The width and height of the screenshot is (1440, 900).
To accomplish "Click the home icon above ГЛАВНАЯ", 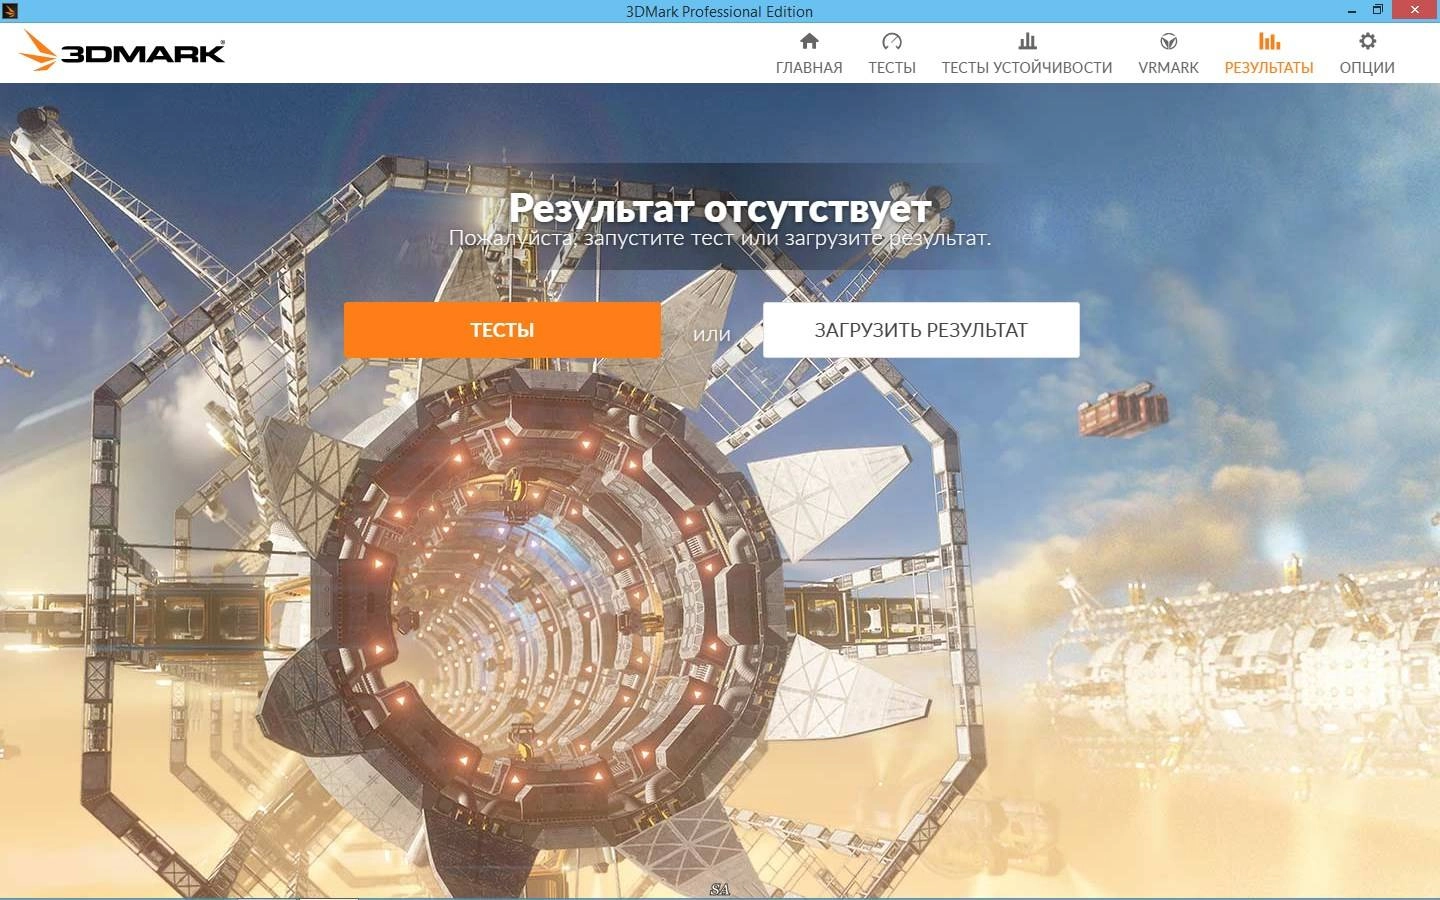I will click(809, 41).
